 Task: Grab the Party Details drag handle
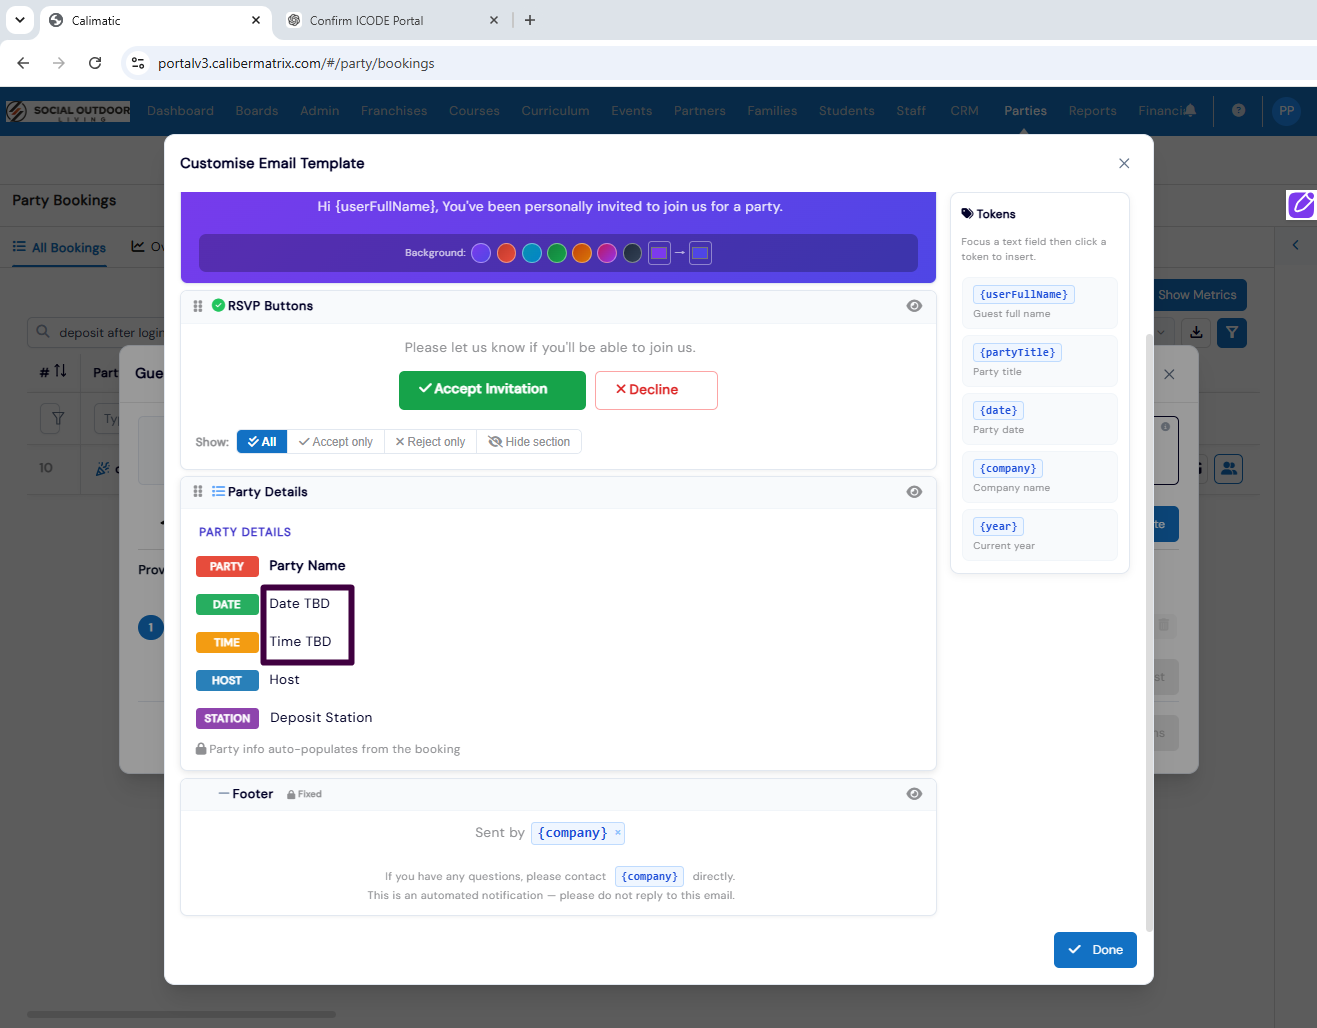point(198,492)
